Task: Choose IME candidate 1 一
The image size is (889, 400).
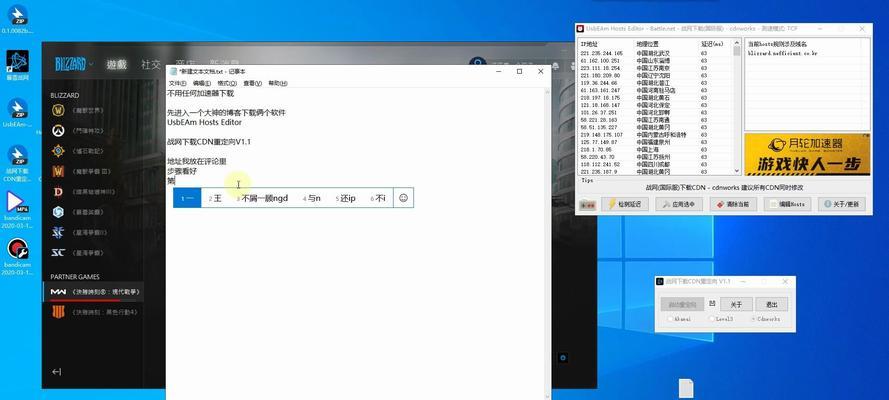Action: (187, 198)
